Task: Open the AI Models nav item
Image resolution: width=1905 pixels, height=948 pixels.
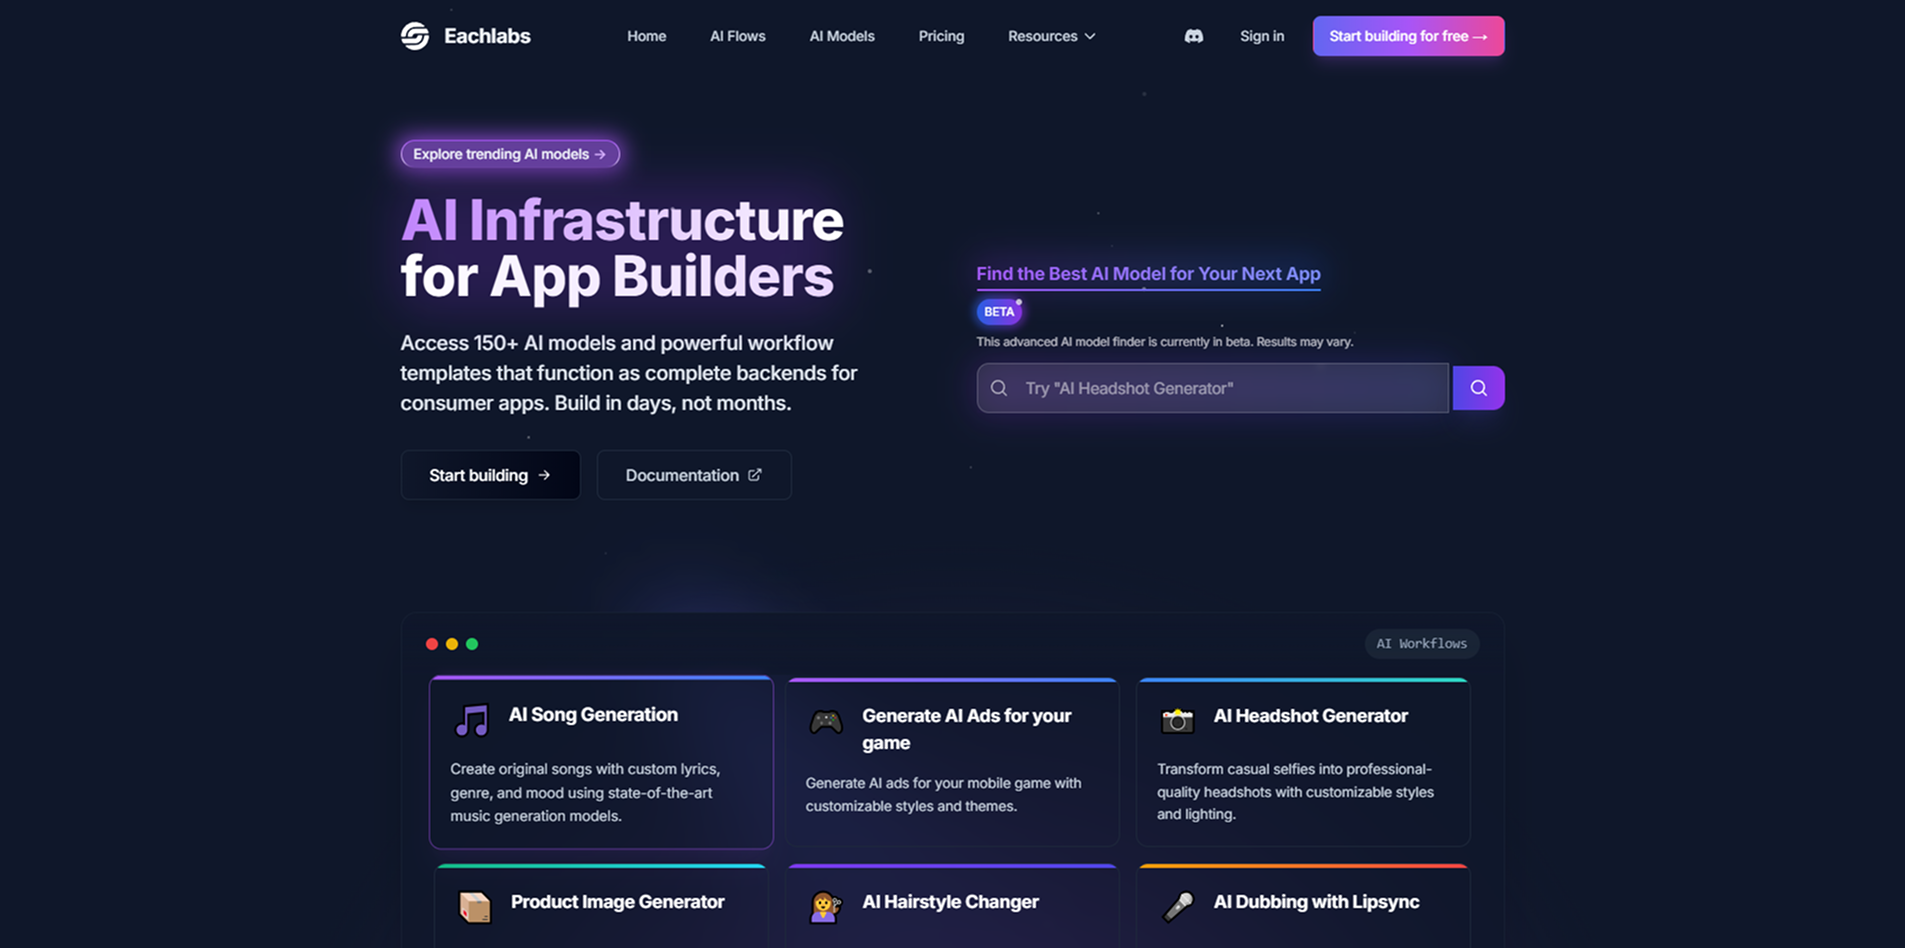Action: (x=842, y=36)
